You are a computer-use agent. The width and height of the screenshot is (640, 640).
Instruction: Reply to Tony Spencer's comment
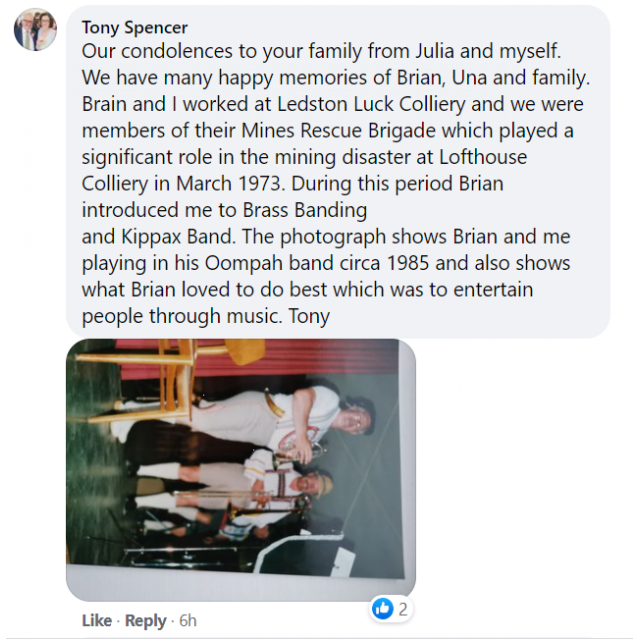coord(145,620)
